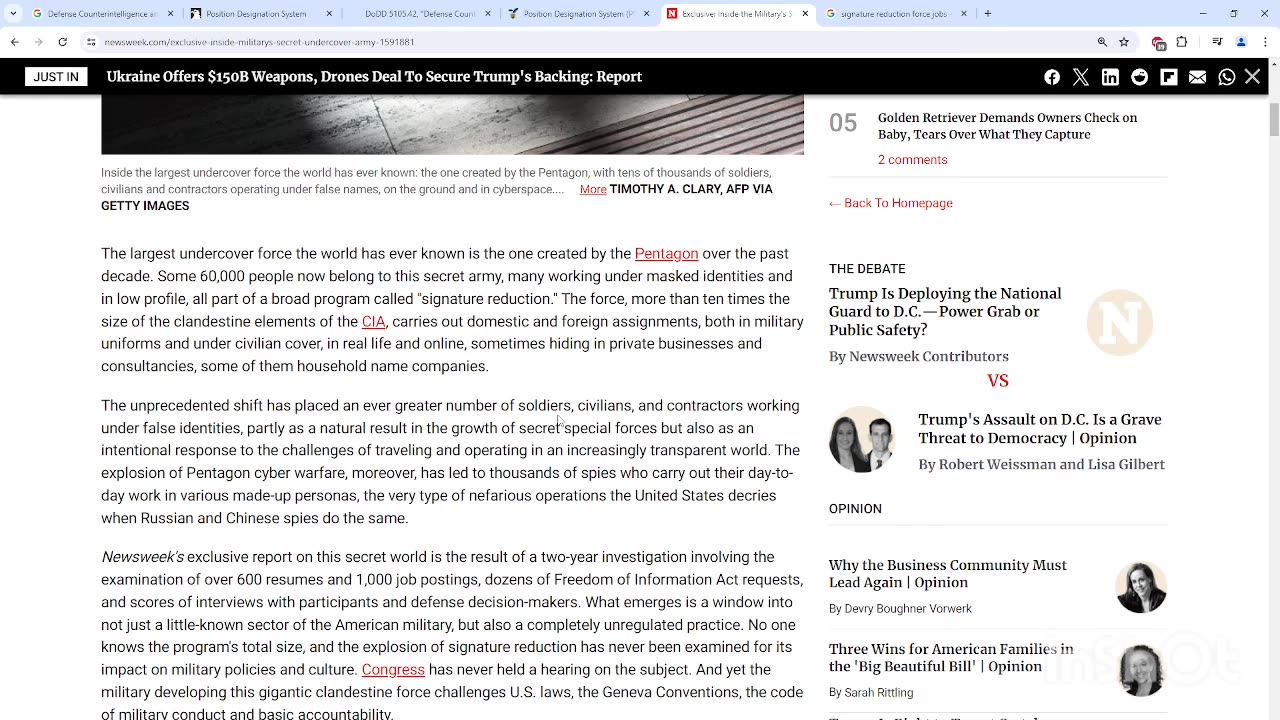Expand caption with More link
1280x720 pixels.
593,189
